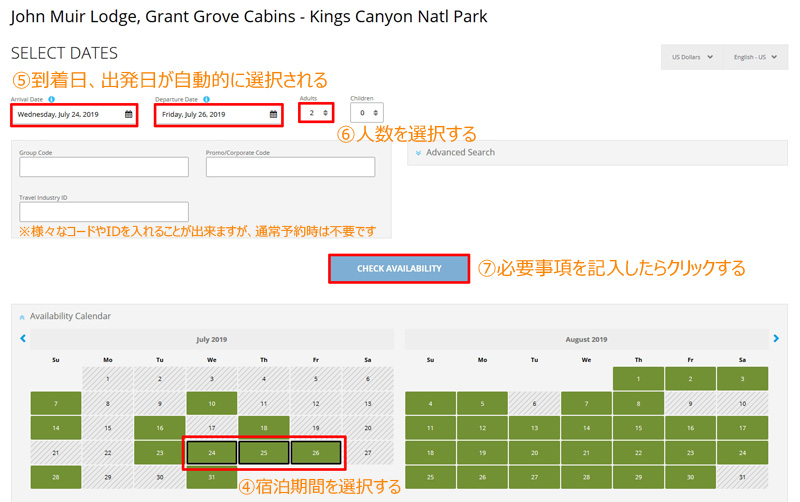
Task: Click the unavailable July 27 cell
Action: pyautogui.click(x=368, y=453)
